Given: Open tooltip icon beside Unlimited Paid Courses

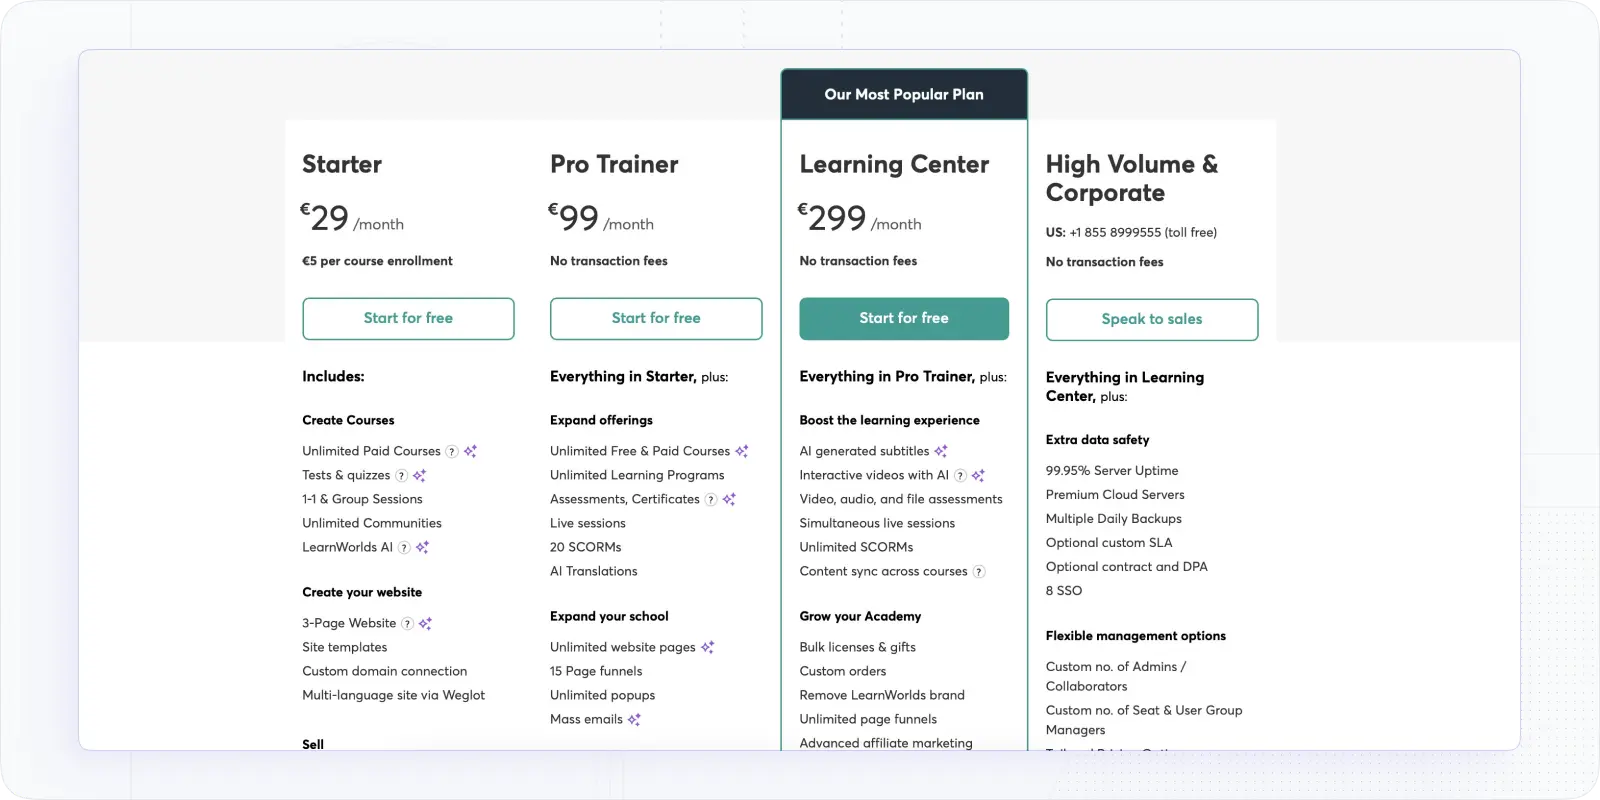Looking at the screenshot, I should [x=451, y=451].
